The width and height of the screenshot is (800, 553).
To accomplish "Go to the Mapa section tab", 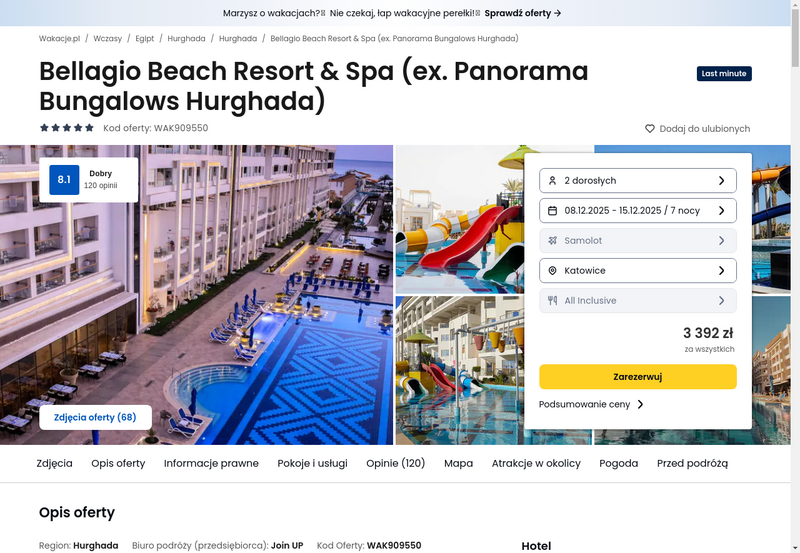I will point(458,463).
